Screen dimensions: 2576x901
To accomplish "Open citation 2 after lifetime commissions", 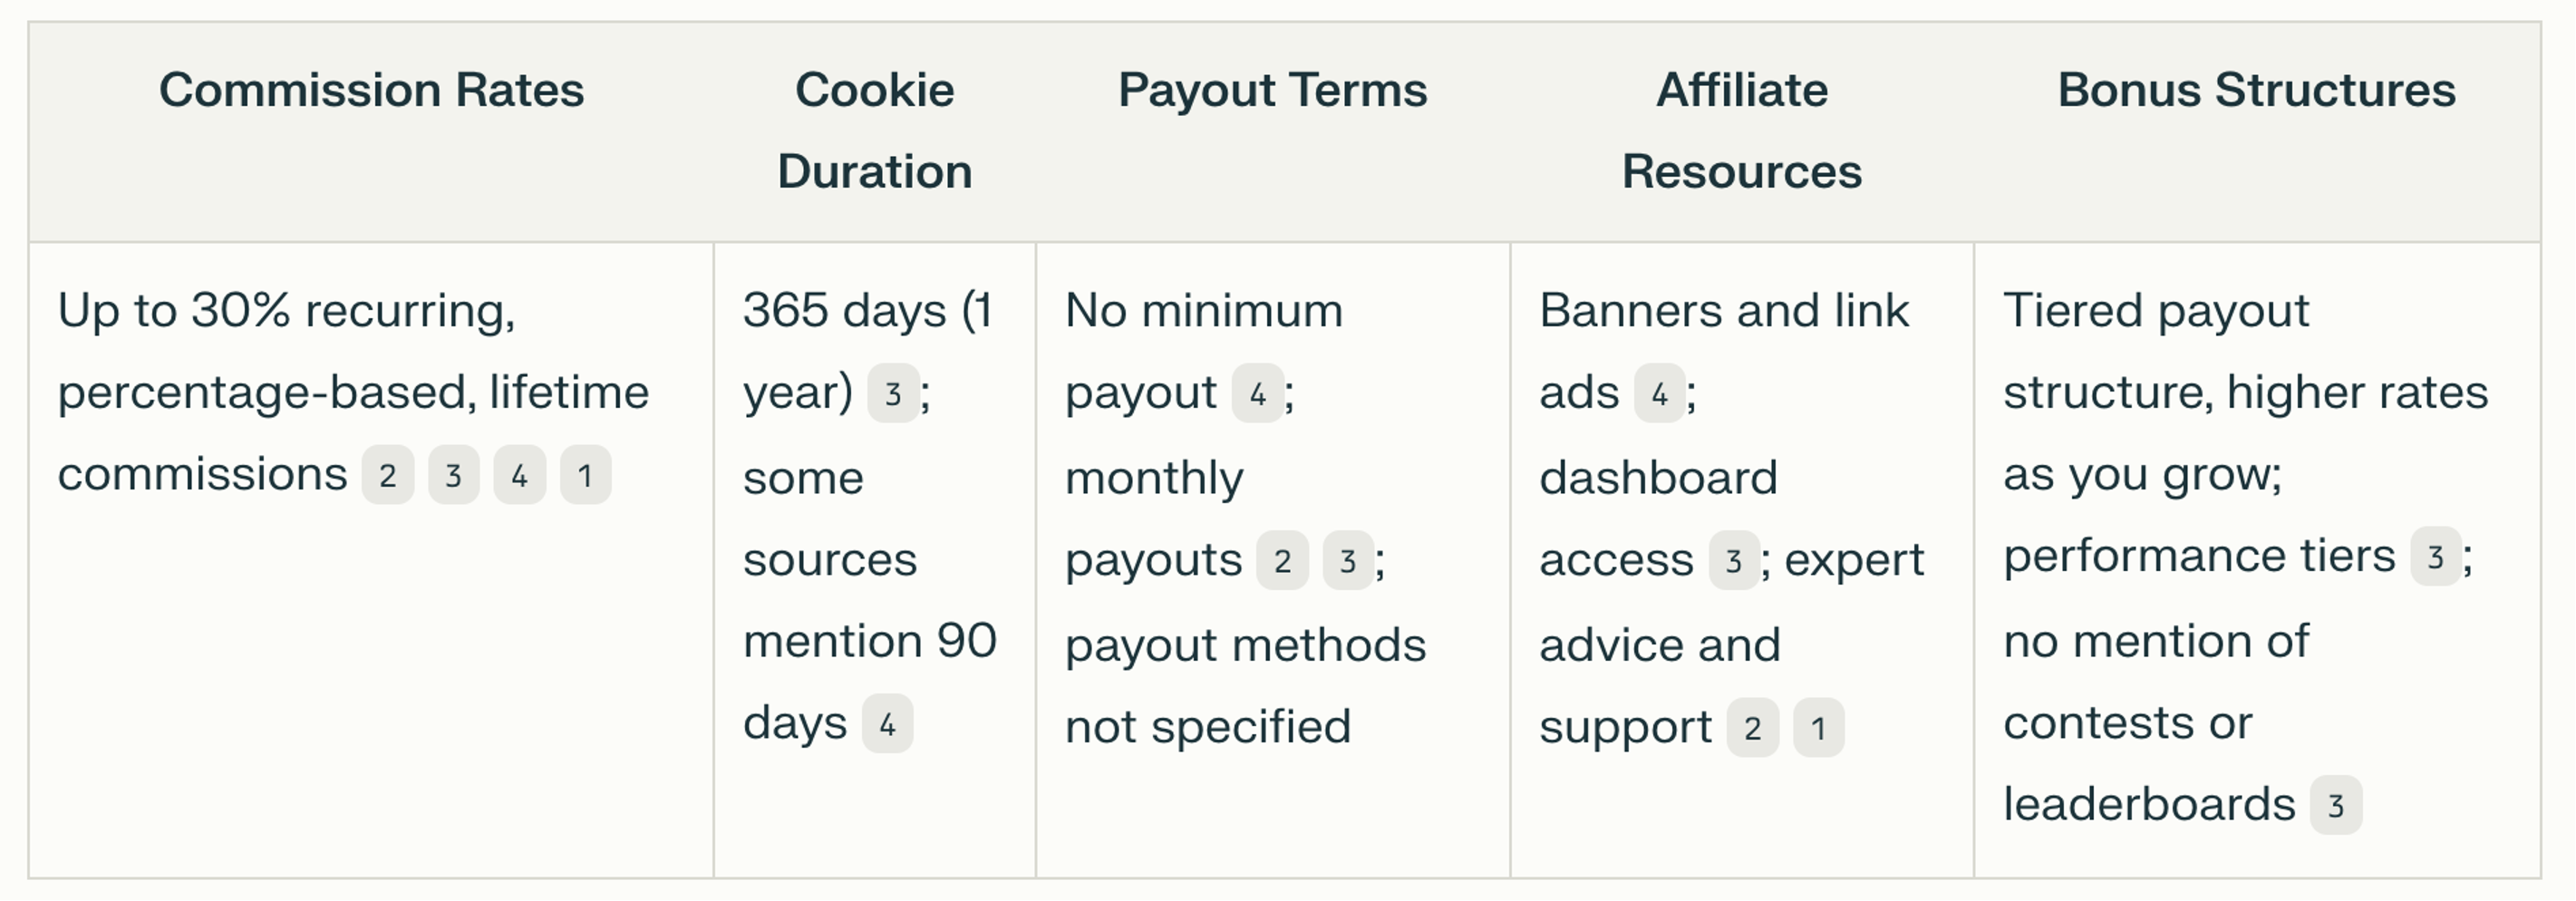I will click(388, 475).
